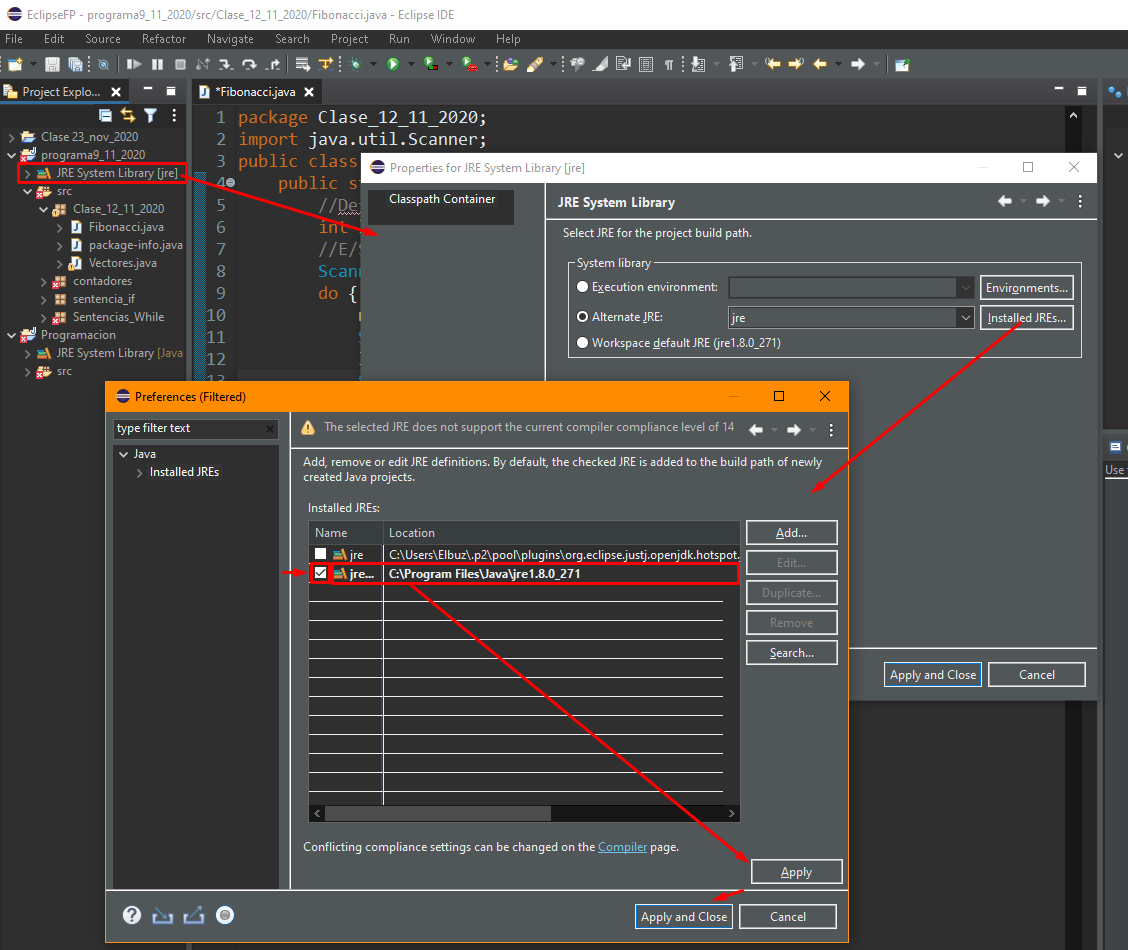Click the Open Type folder icon
This screenshot has height=950, width=1128.
point(511,64)
